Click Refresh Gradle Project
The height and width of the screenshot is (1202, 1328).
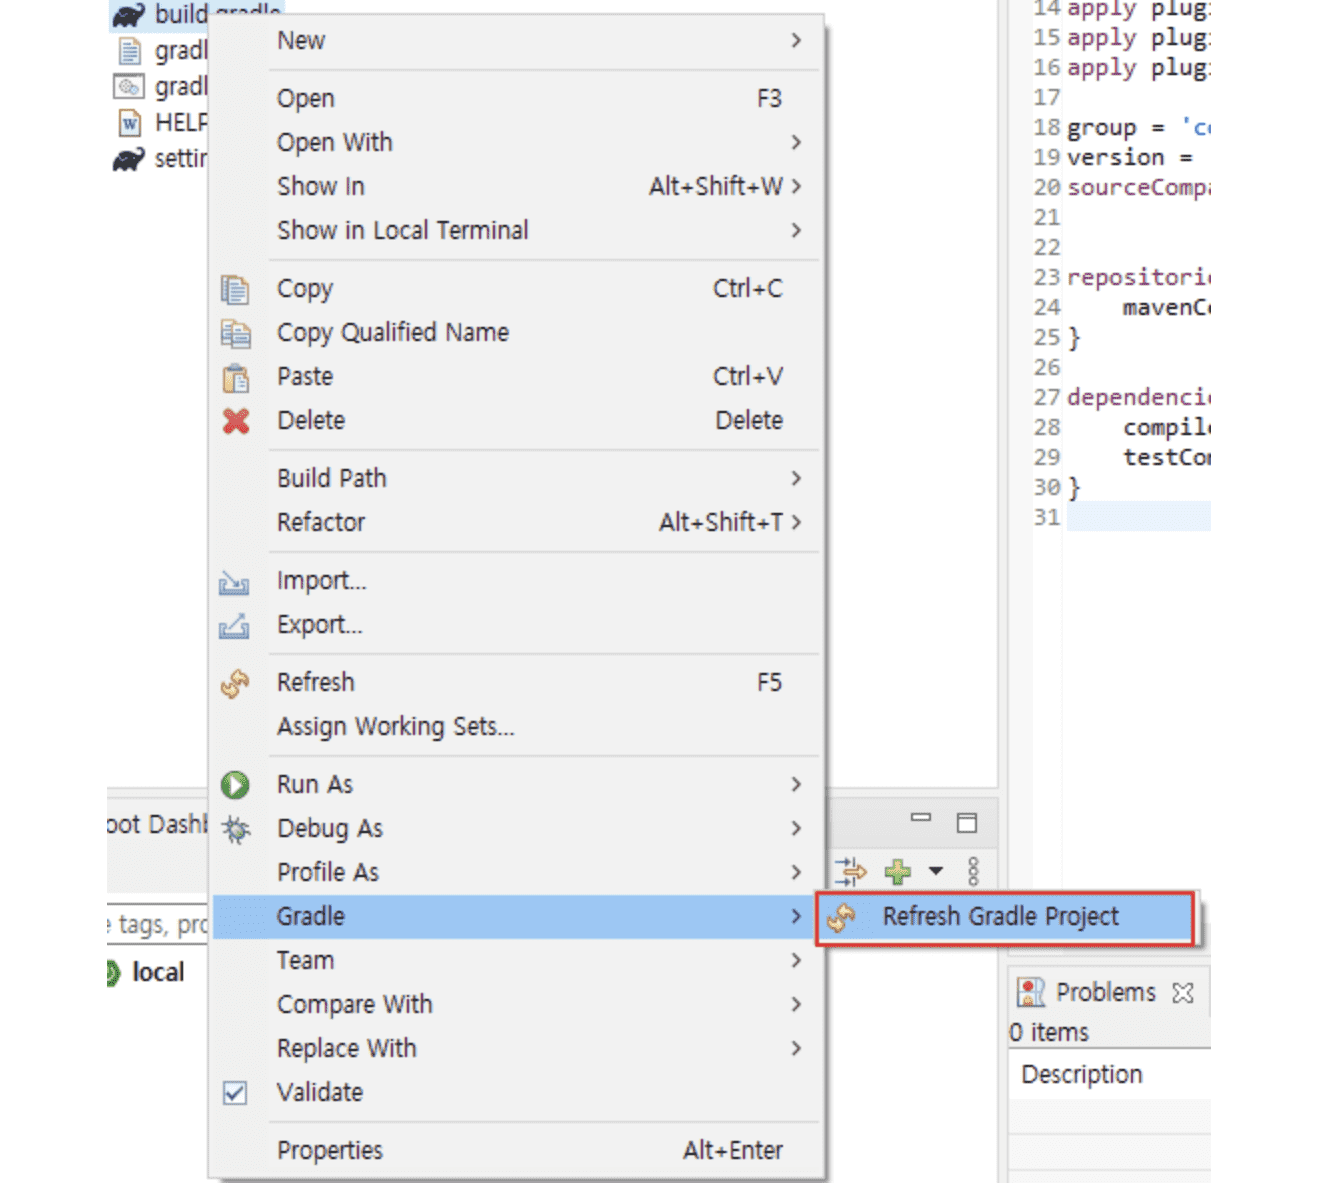coord(1006,918)
